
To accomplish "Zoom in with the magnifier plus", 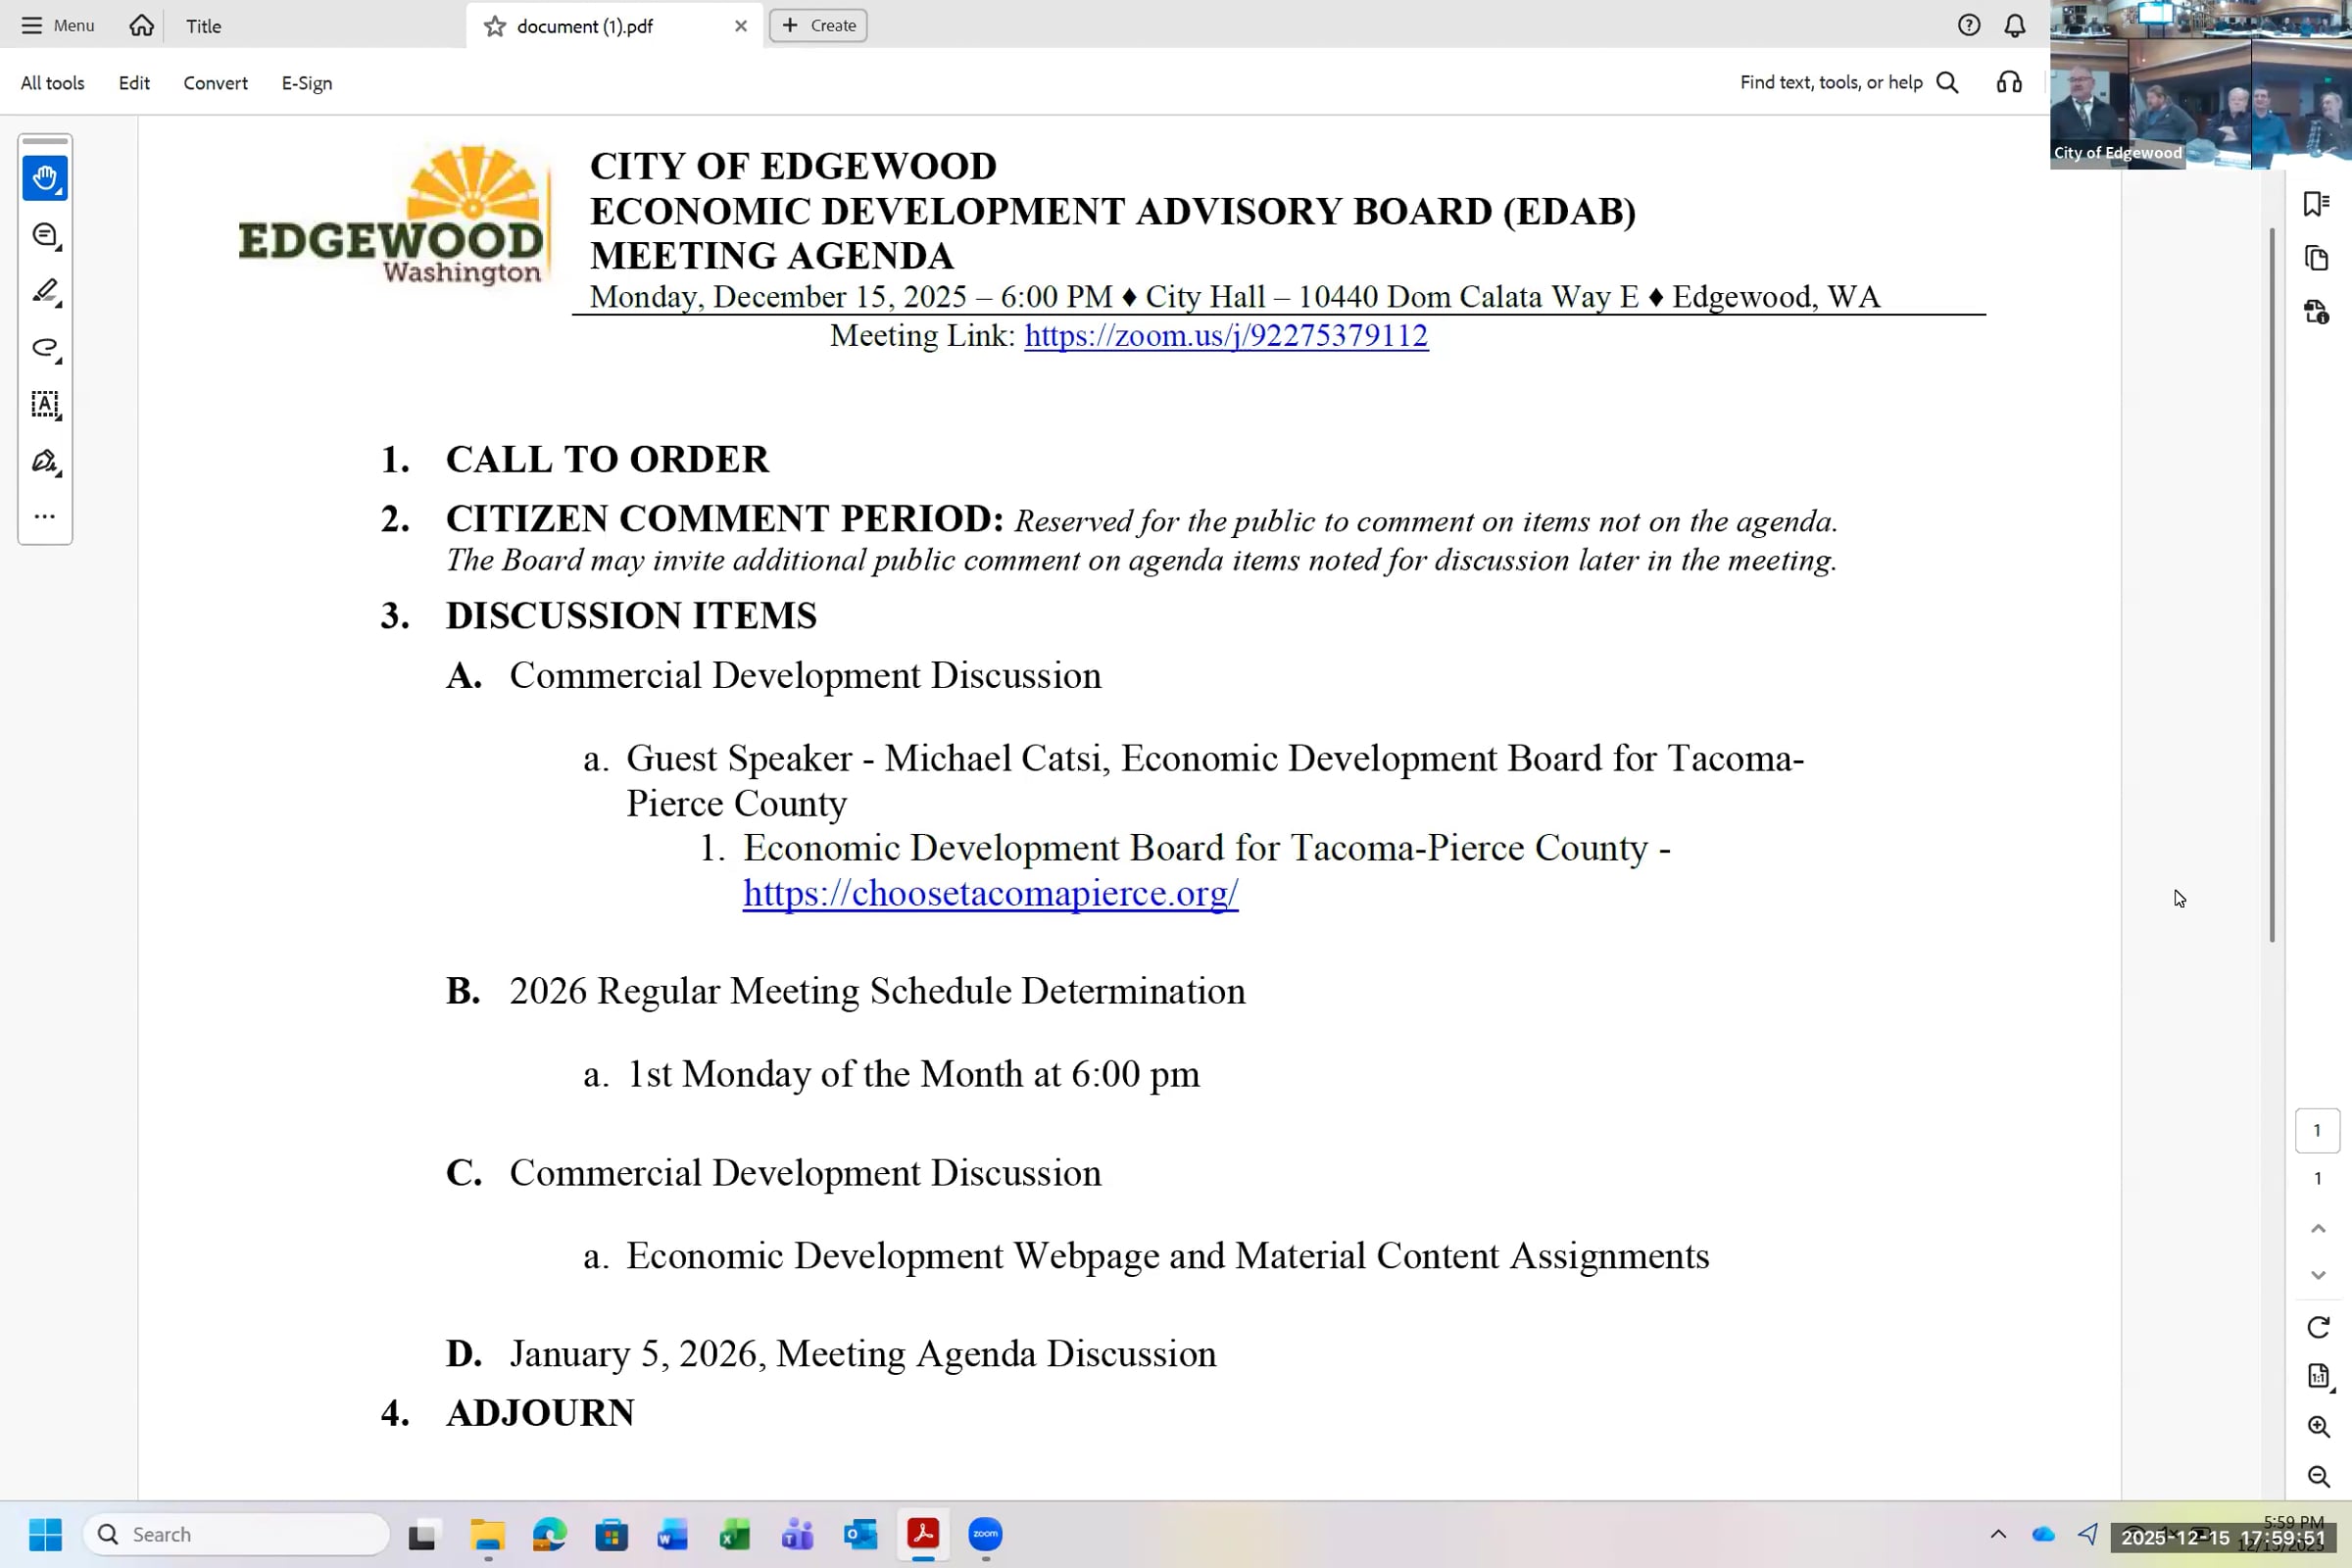I will point(2318,1426).
